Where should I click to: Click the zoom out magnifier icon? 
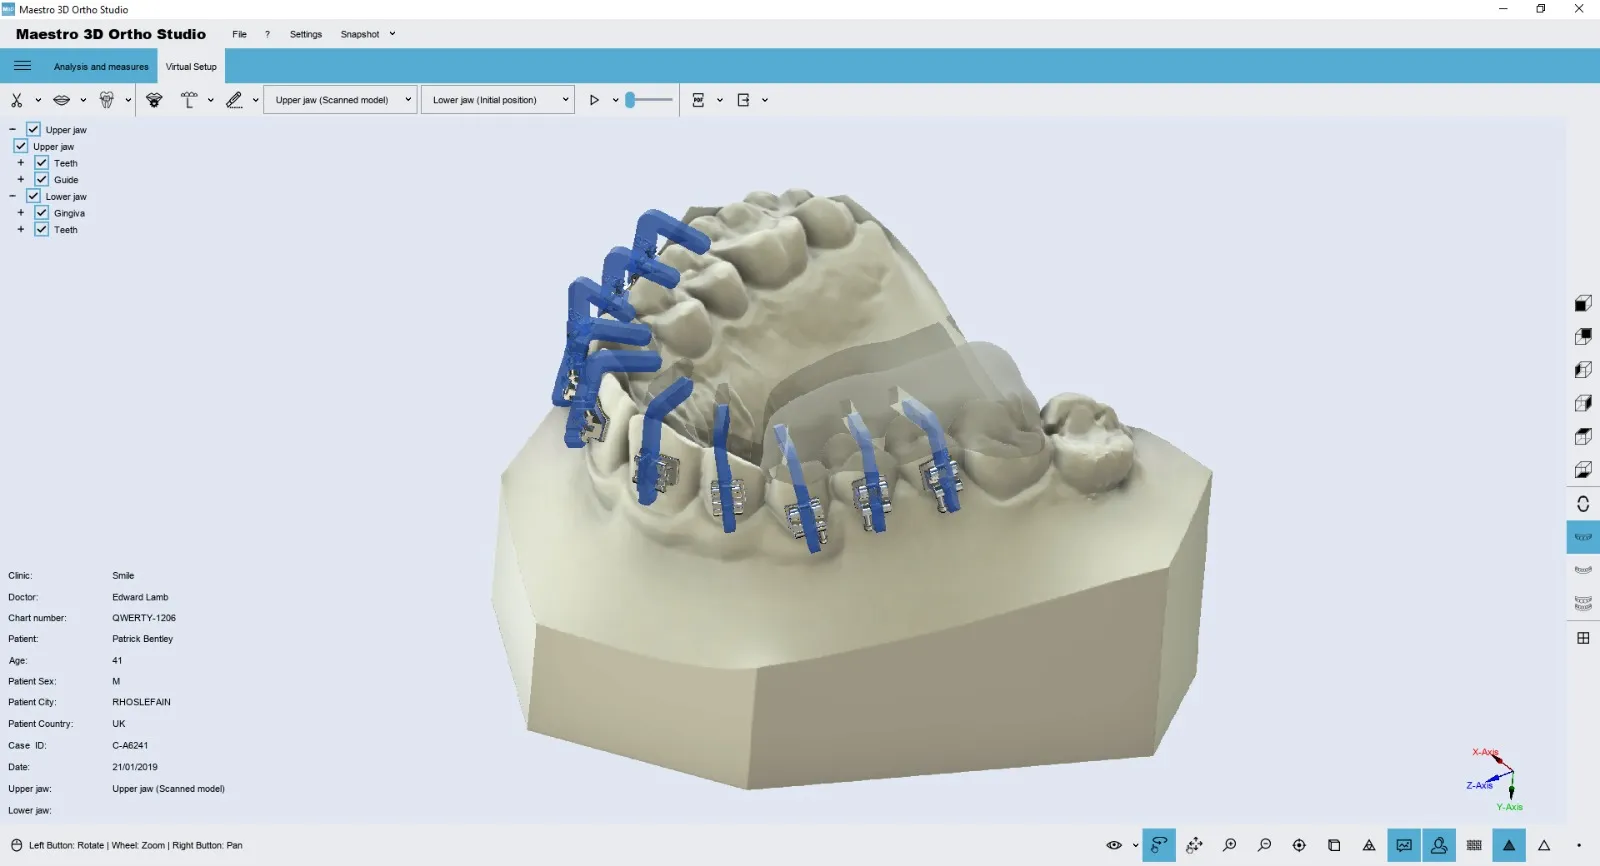tap(1265, 846)
